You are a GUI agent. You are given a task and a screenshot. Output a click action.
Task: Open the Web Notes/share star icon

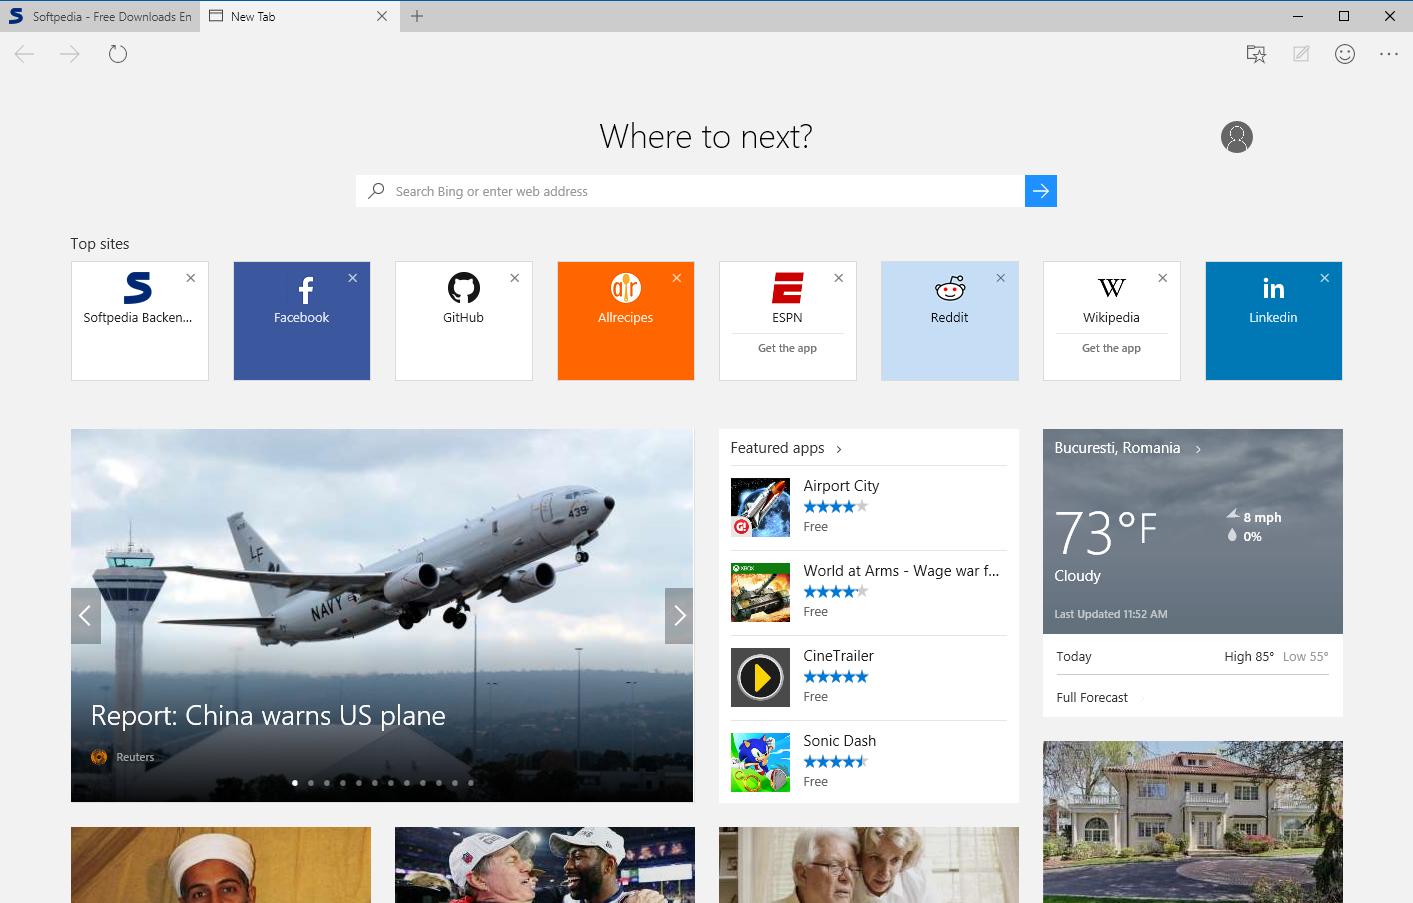click(1256, 53)
